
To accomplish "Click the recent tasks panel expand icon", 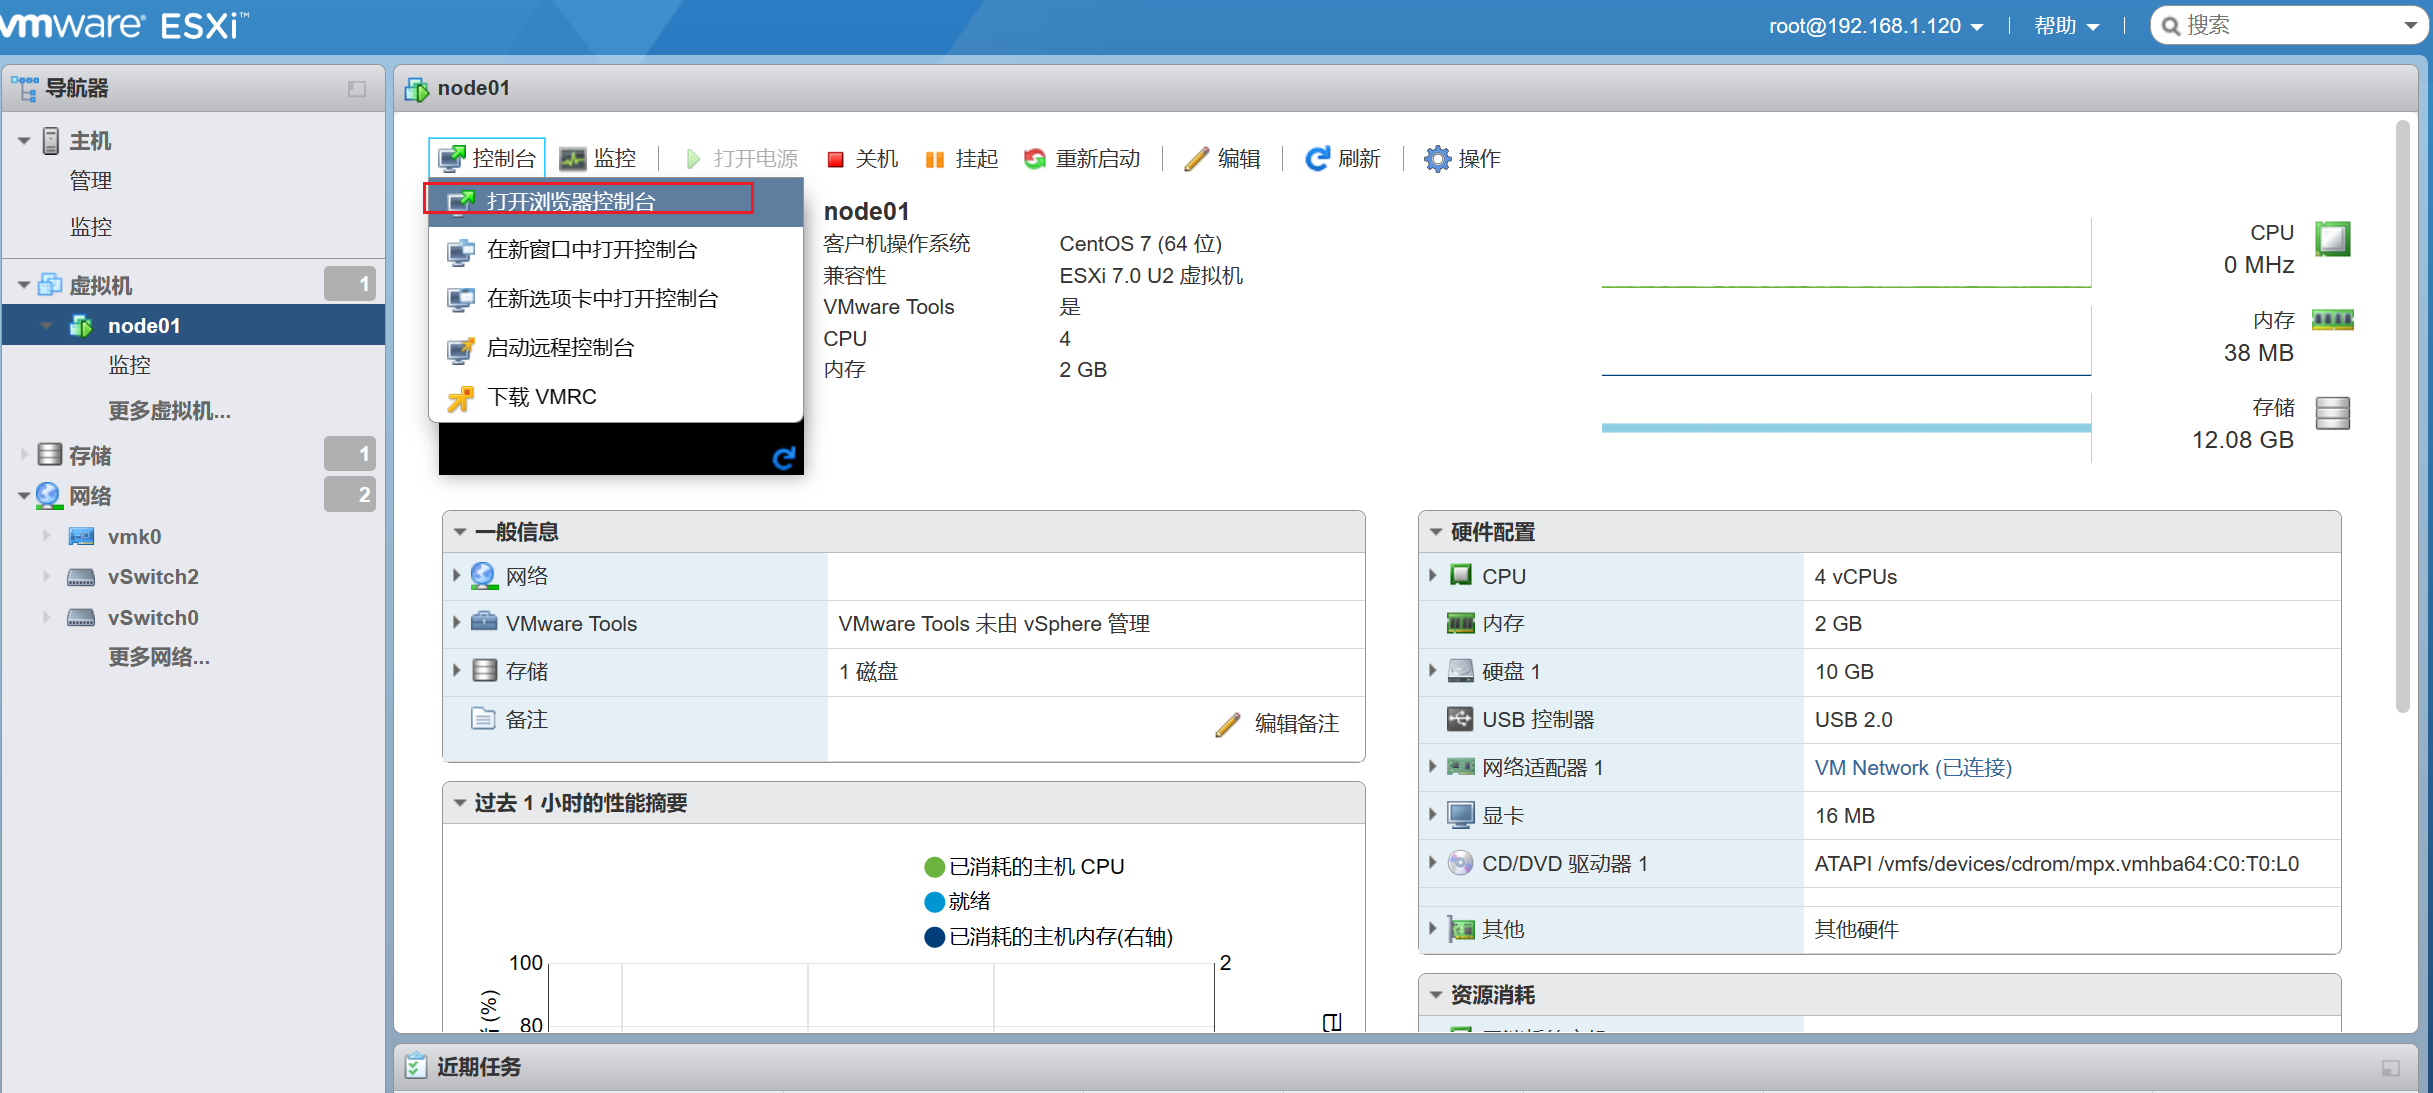I will click(2391, 1068).
